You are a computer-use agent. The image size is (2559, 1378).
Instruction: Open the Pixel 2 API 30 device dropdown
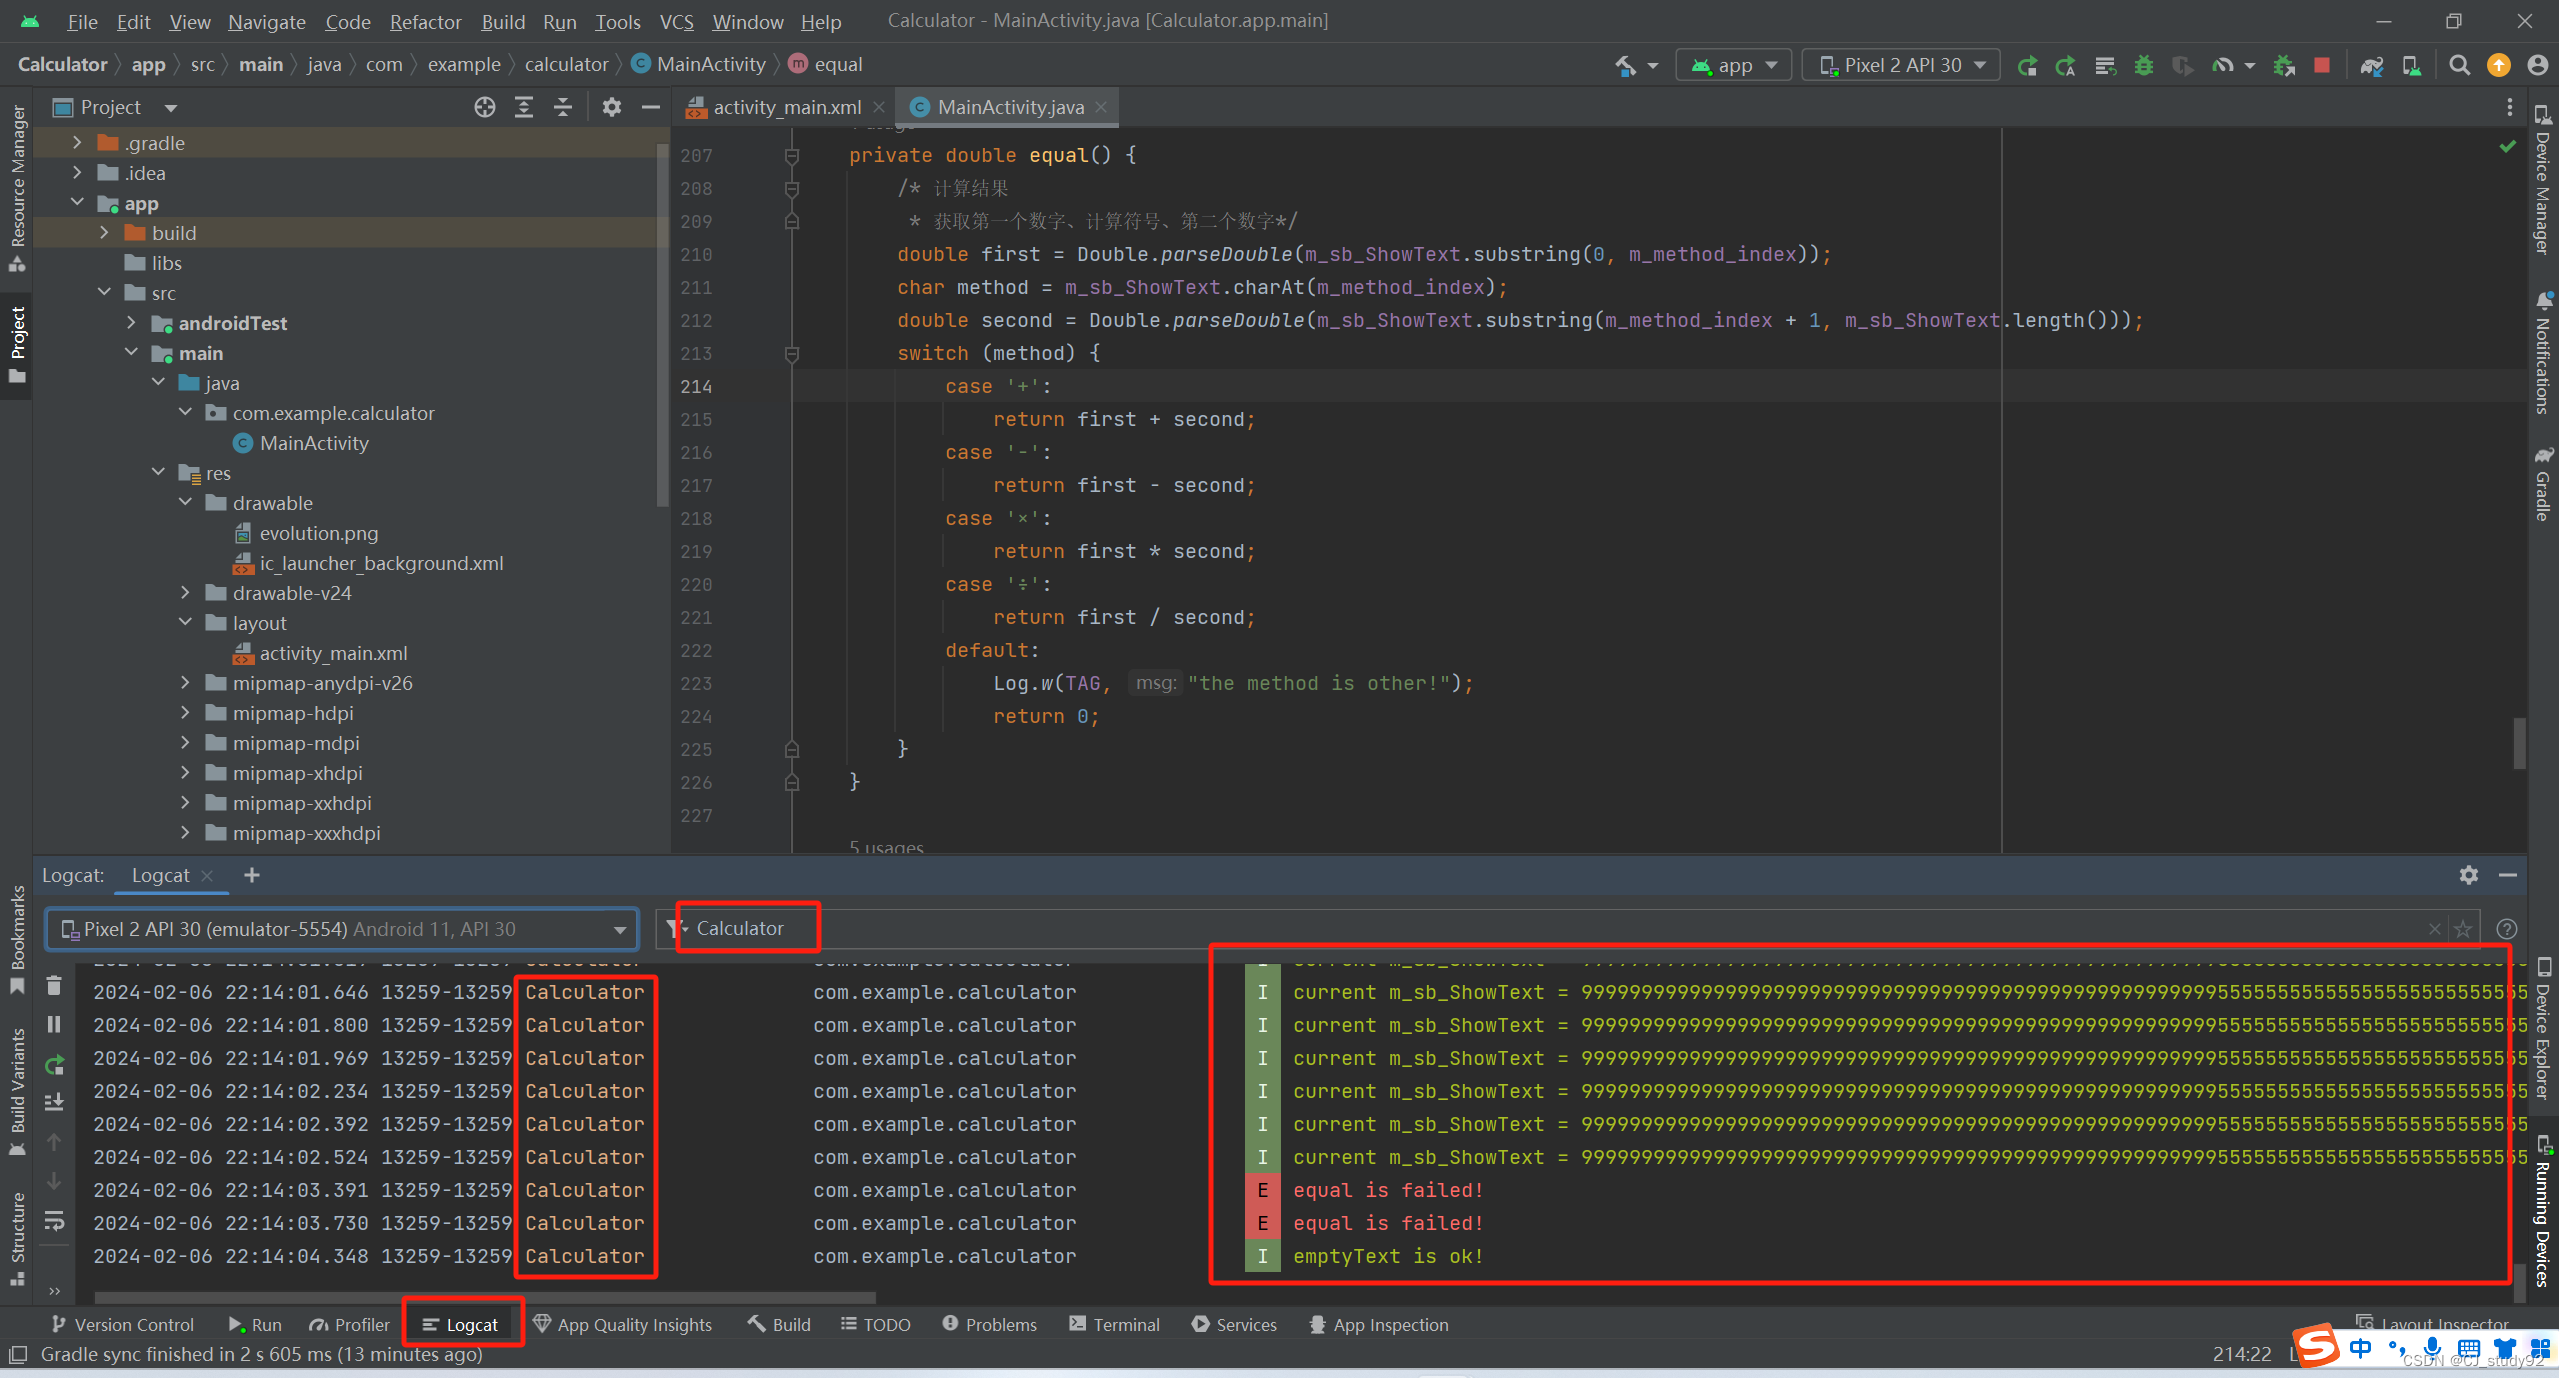(1900, 65)
